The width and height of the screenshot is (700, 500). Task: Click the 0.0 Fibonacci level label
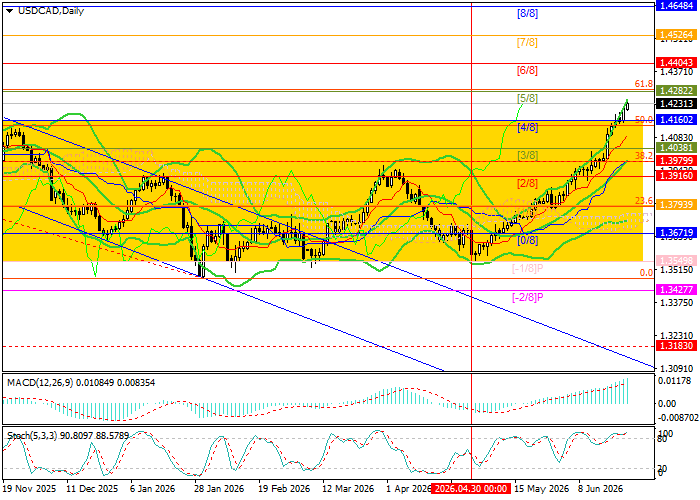coord(646,273)
